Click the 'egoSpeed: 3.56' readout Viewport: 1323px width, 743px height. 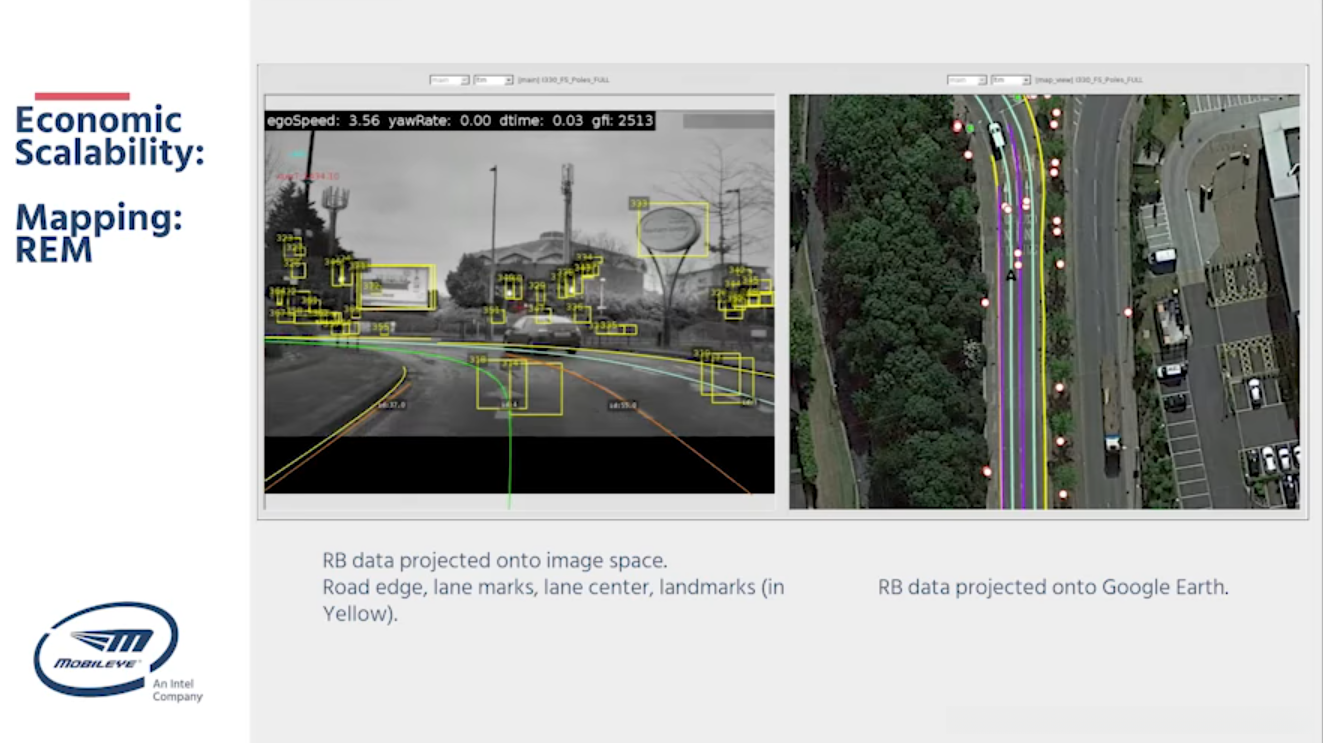(x=323, y=121)
